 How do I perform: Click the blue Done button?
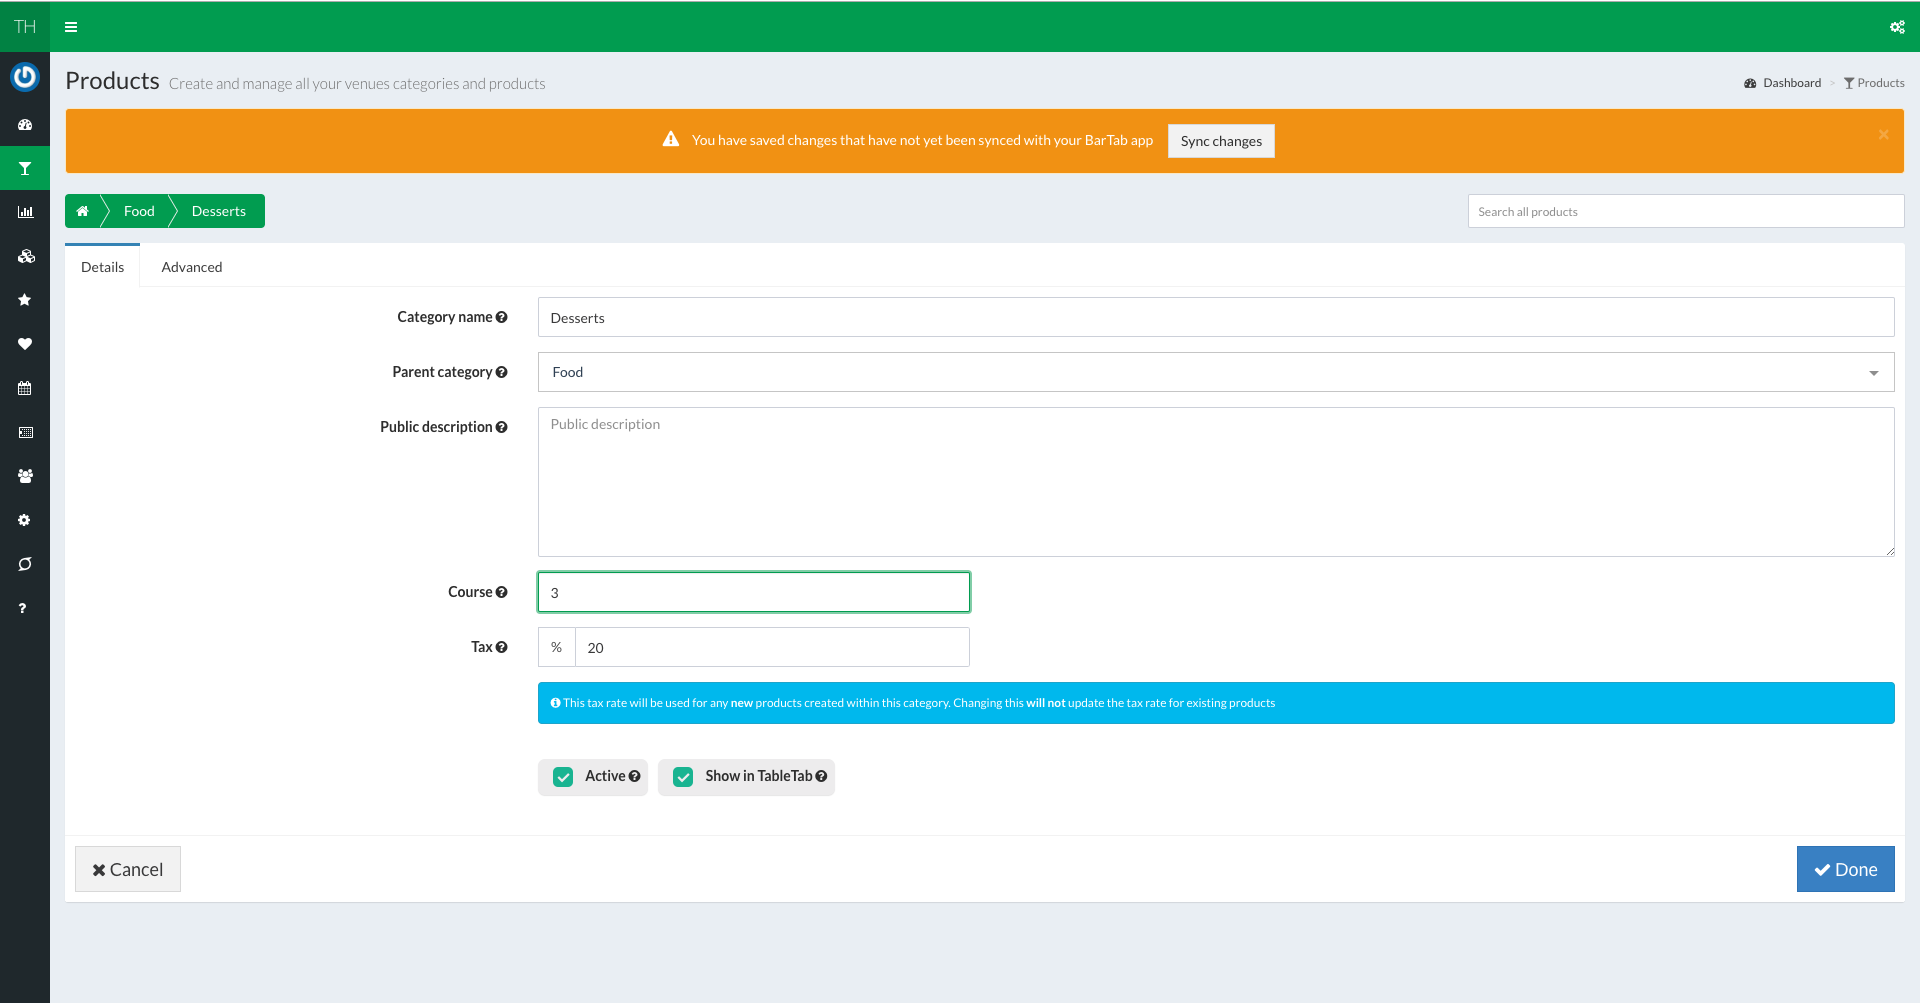(1845, 869)
